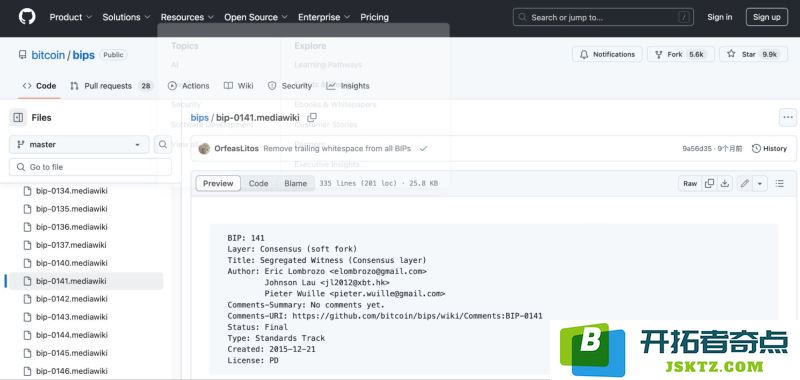Expand the Enterprise menu
Viewport: 800px width, 380px height.
point(324,17)
